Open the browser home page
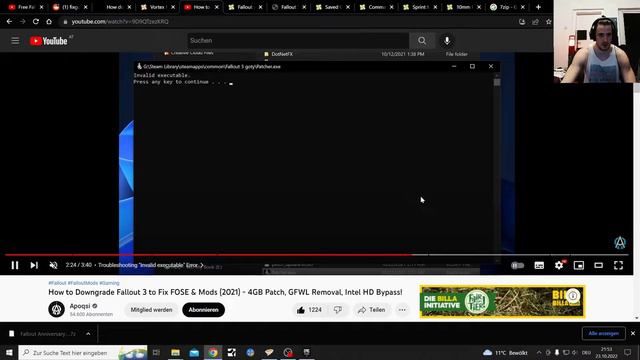This screenshot has height=360, width=640. 49,22
